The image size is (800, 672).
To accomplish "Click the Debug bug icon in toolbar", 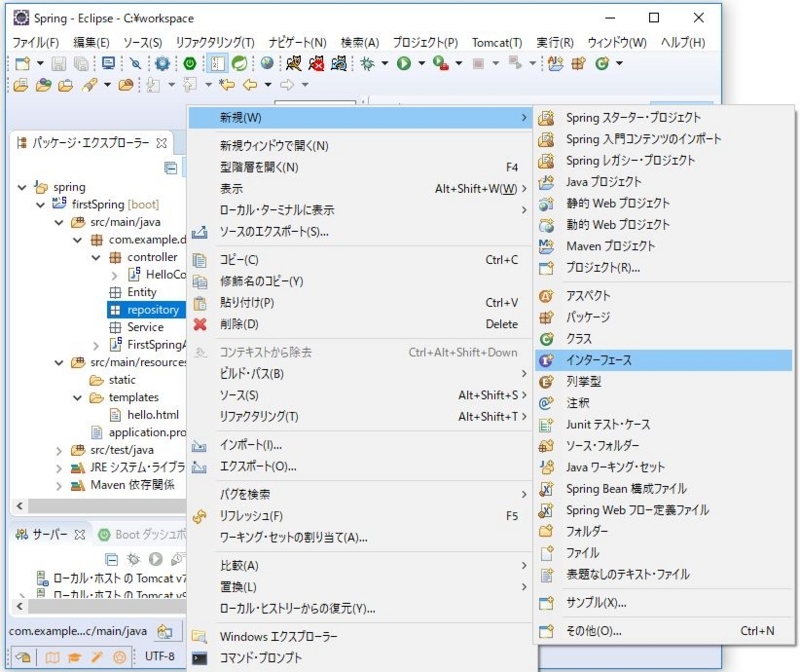I will pyautogui.click(x=367, y=63).
